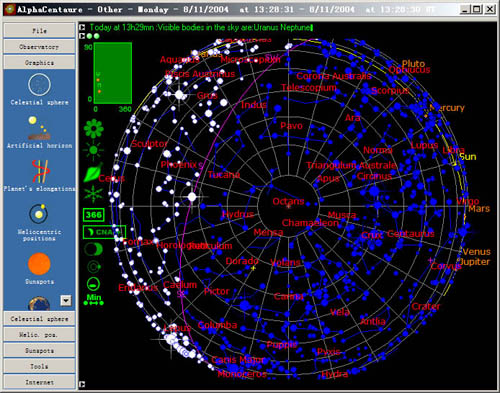
Task: Toggle the moon phase CNA box
Action: click(104, 232)
